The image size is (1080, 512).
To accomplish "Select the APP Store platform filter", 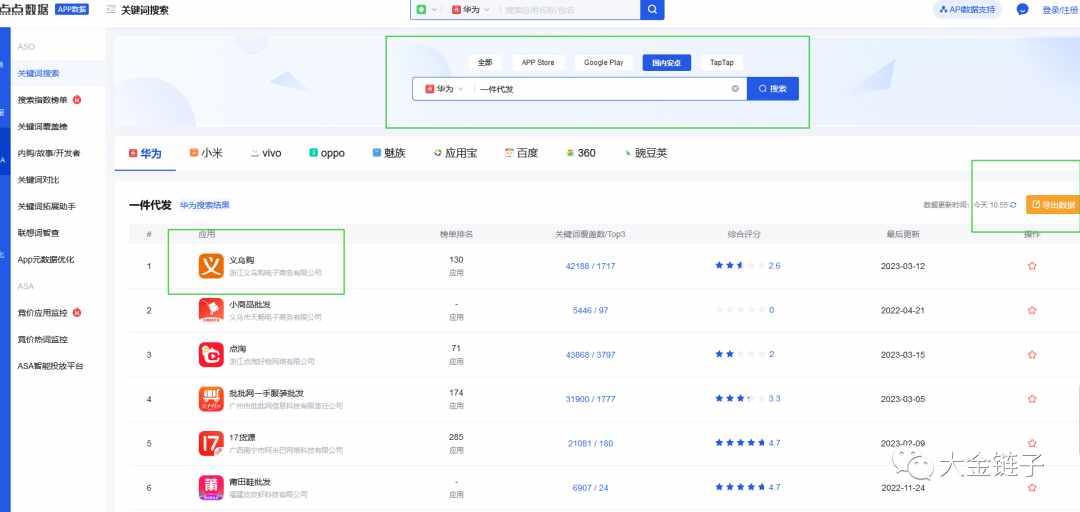I will coord(538,62).
